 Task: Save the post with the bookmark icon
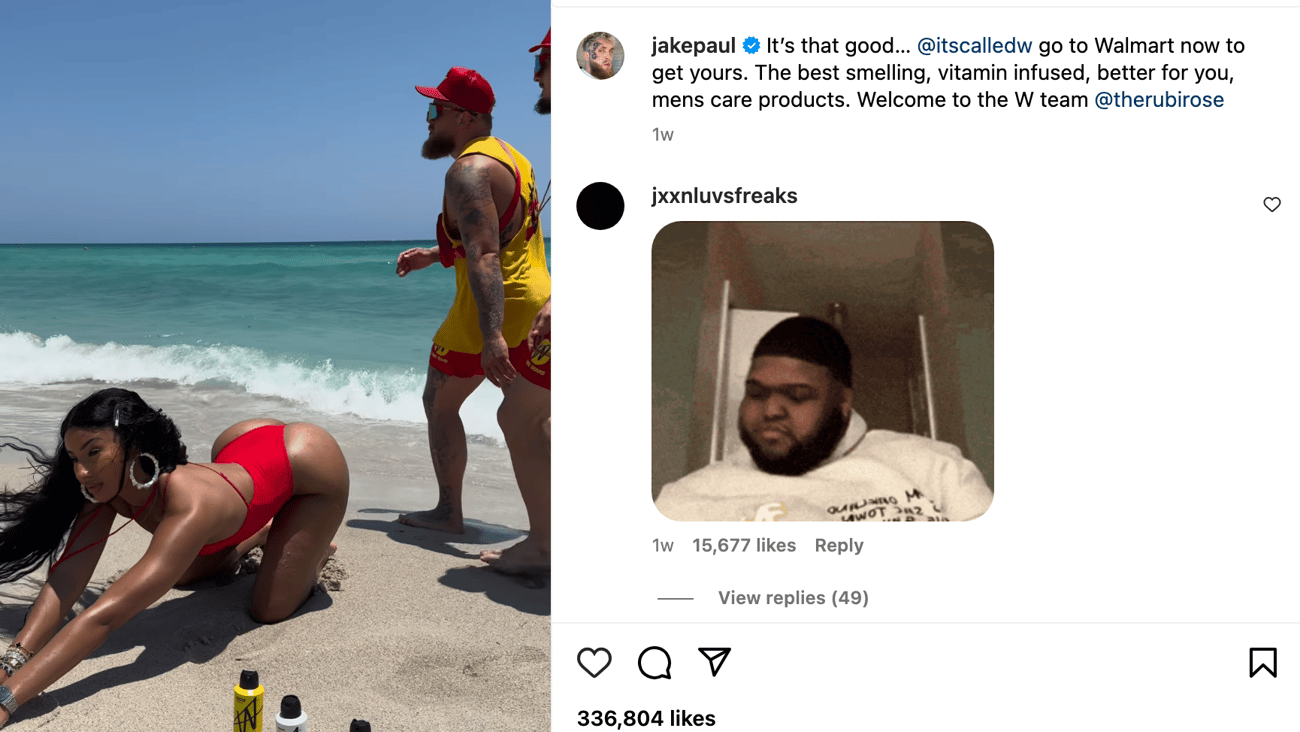[1263, 662]
